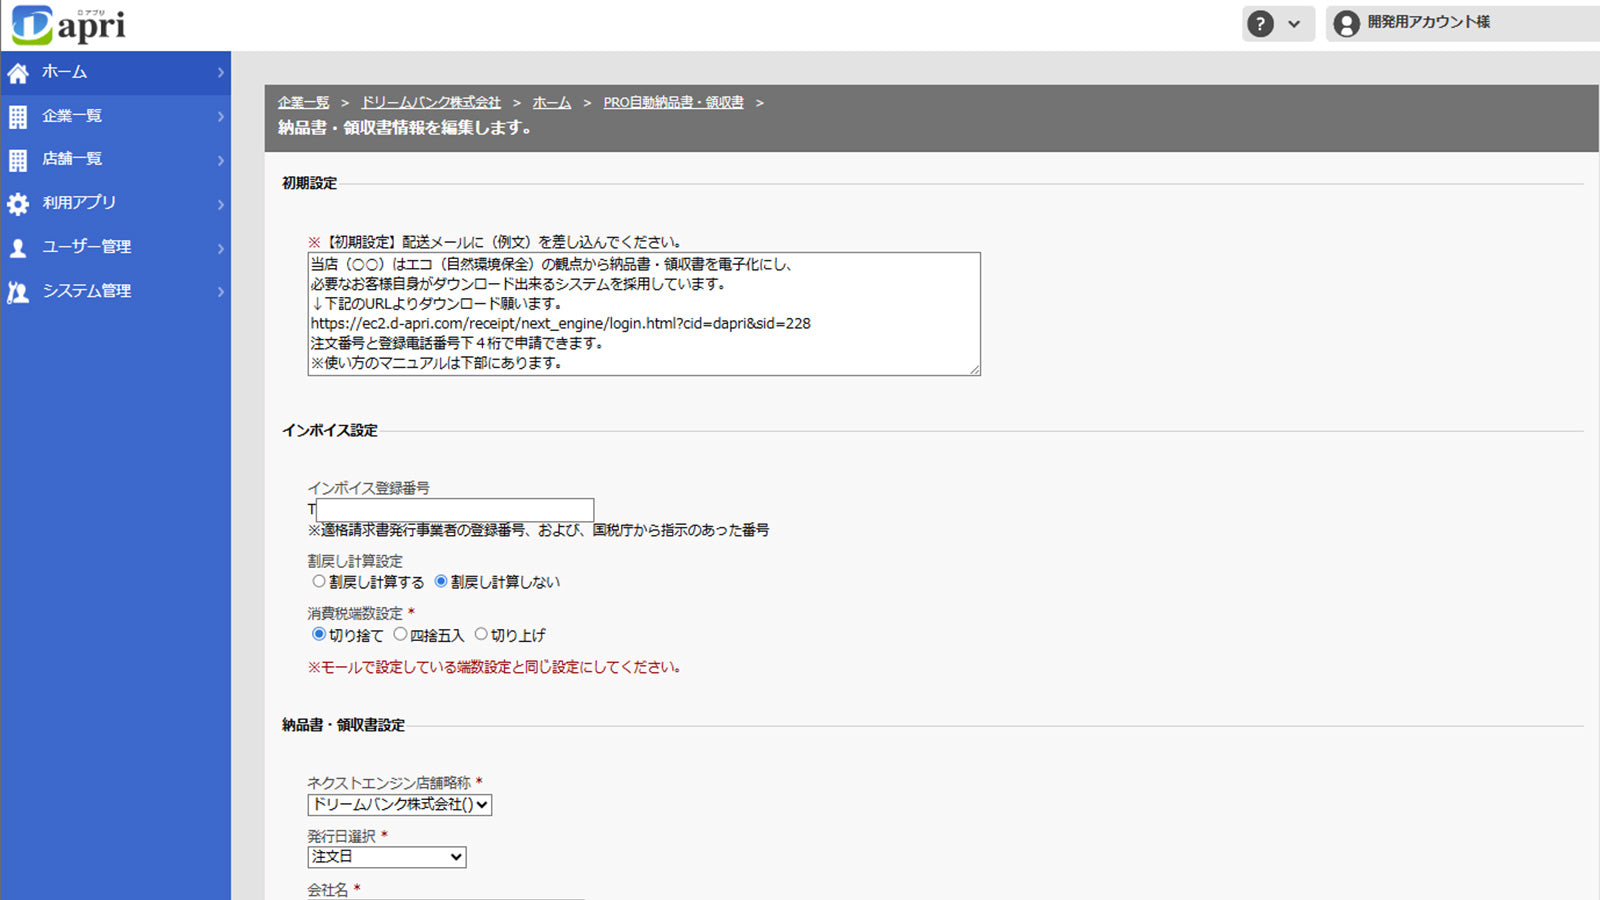Follow the ドリームバンク株式会社 breadcrumb link

click(430, 103)
